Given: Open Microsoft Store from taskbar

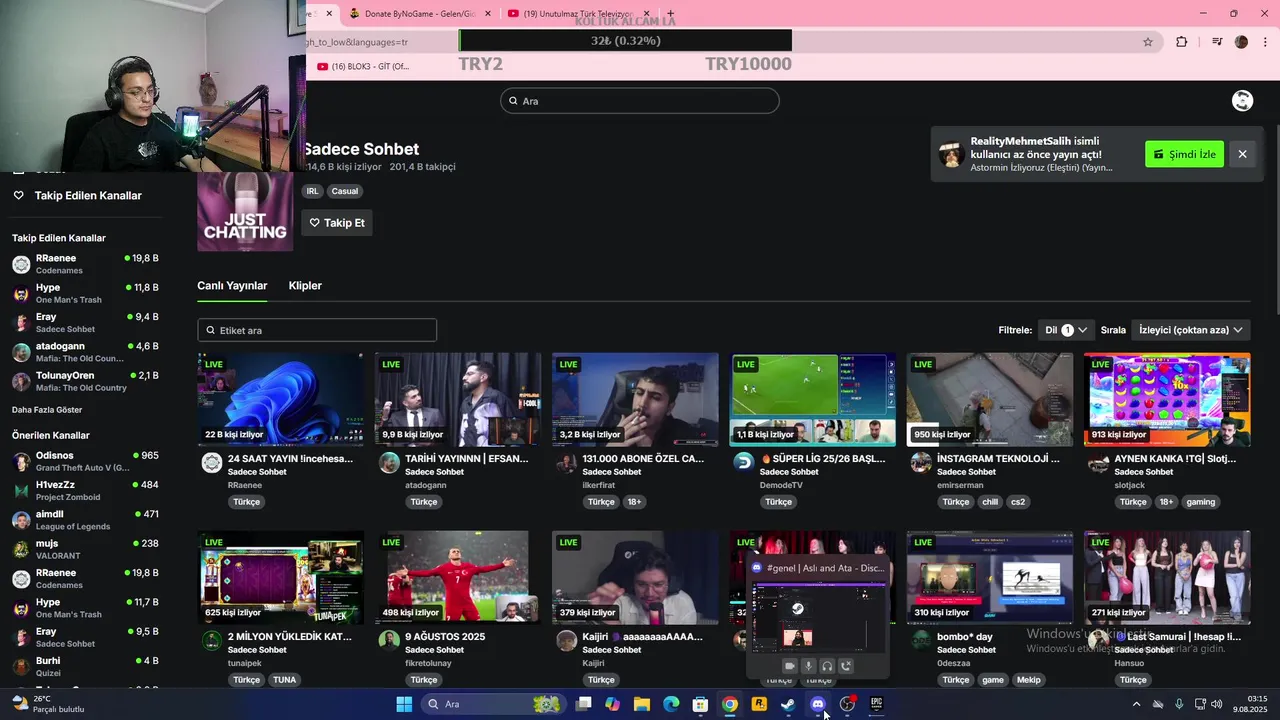Looking at the screenshot, I should (x=701, y=704).
